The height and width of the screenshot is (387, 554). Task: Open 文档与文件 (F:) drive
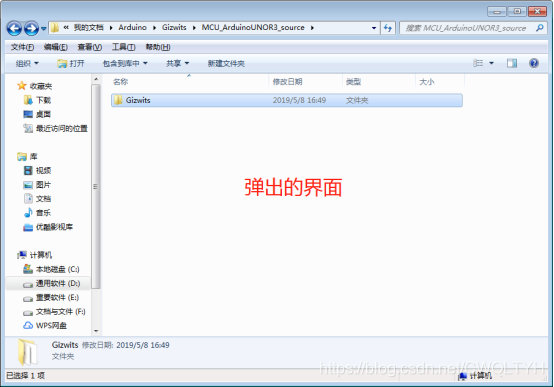tap(54, 312)
